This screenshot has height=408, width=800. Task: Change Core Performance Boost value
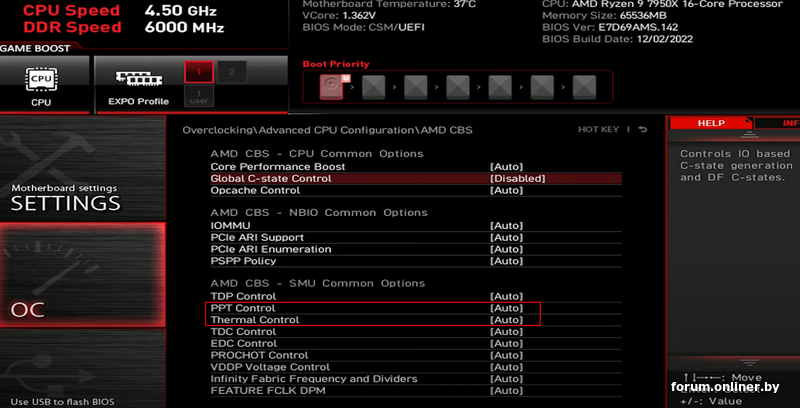coord(507,167)
